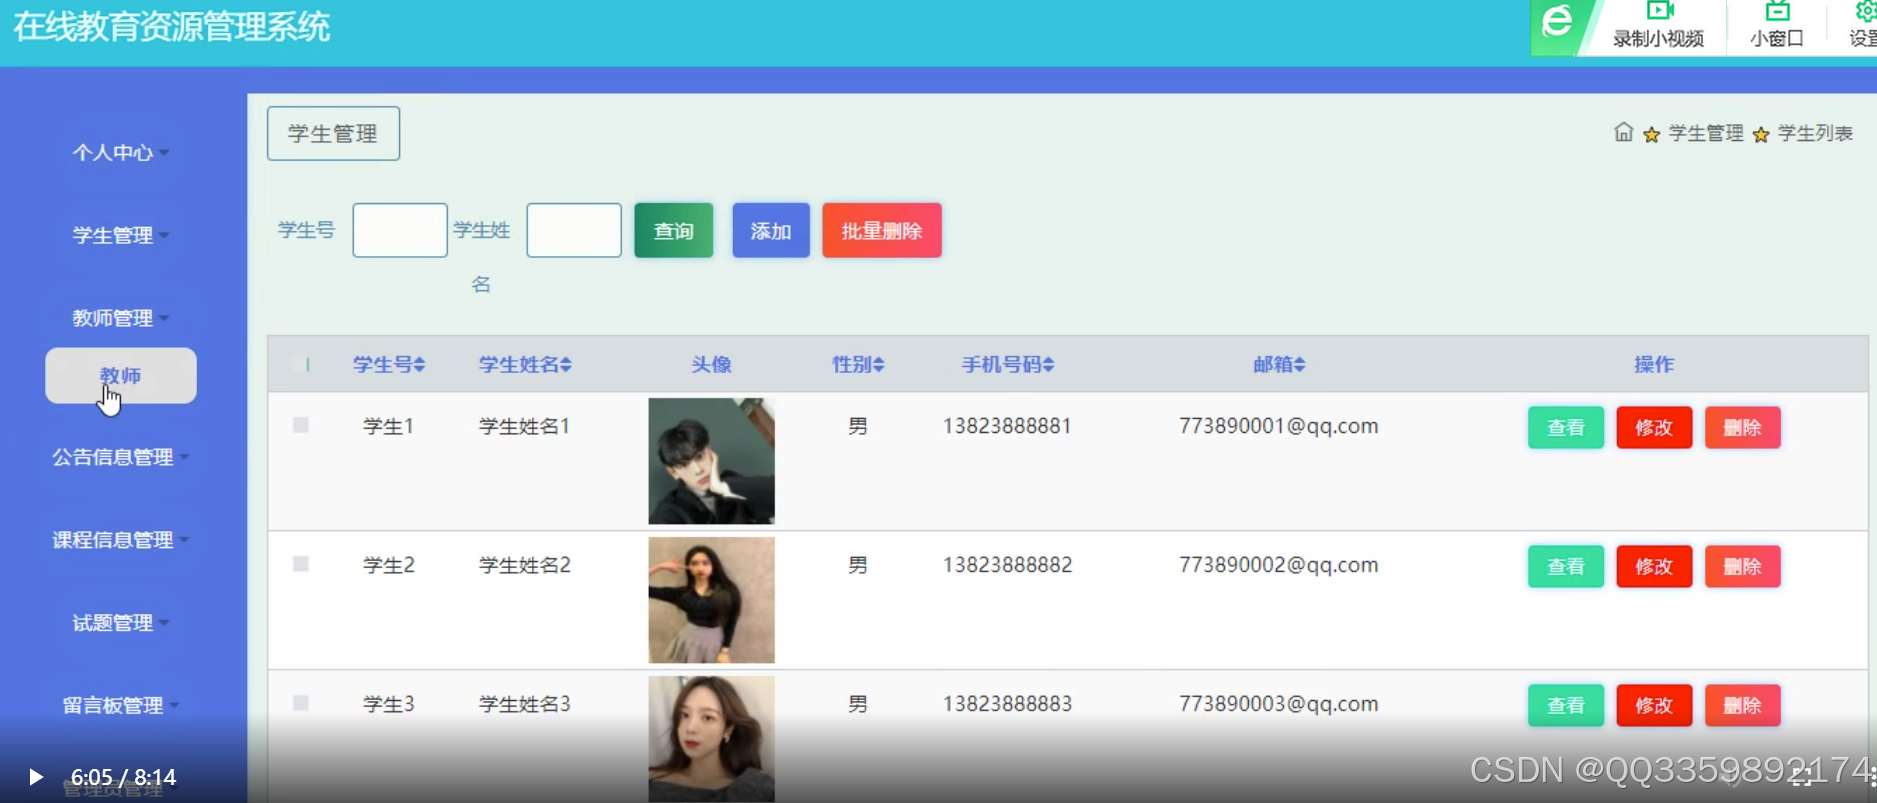The width and height of the screenshot is (1877, 803).
Task: Click phone number 13823888881 cell
Action: pyautogui.click(x=1007, y=426)
